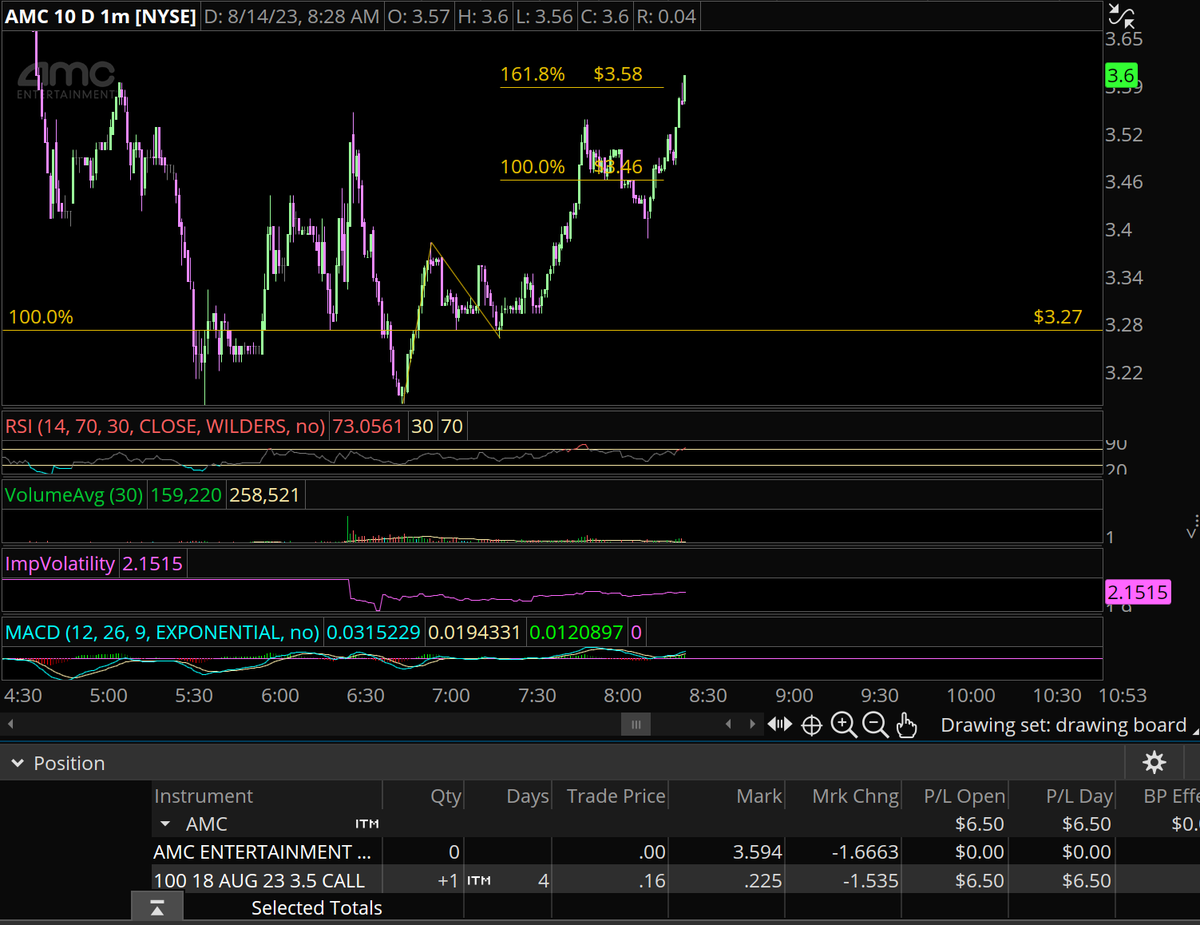Click the MACD value 0.0315229

373,632
